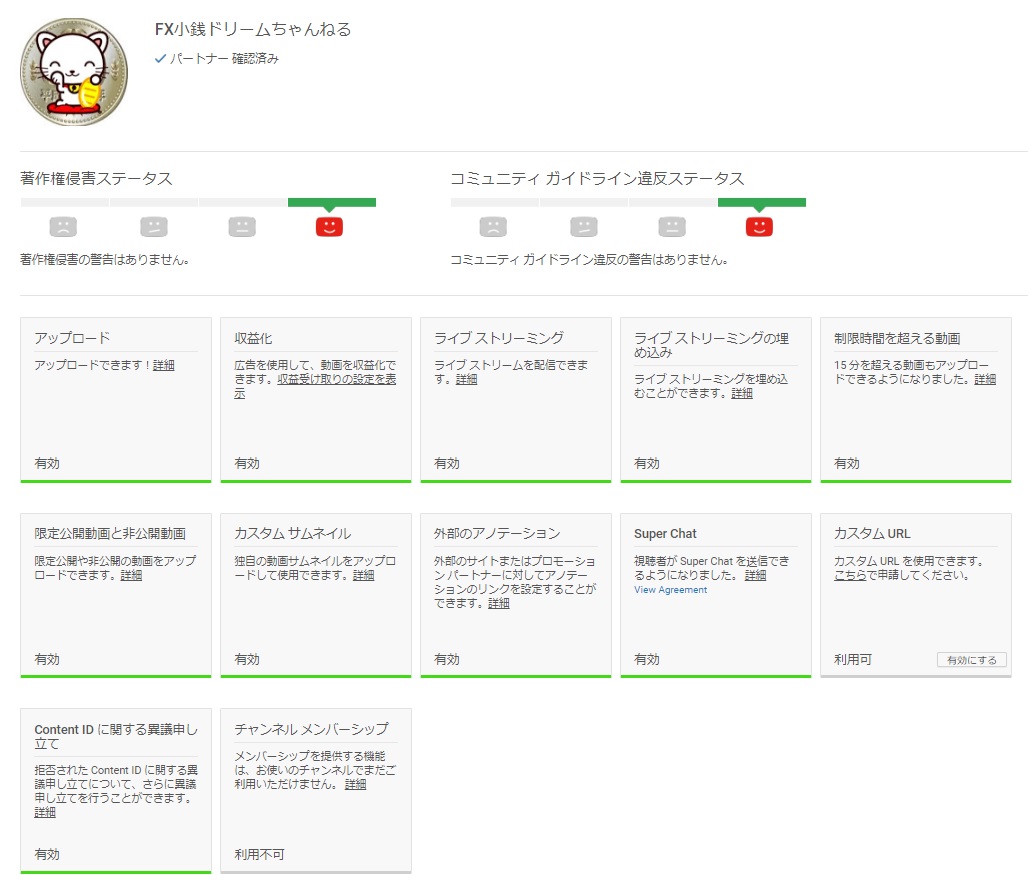Open 詳細 in the Content ID card
Screen dimensions: 1033x883
coord(46,812)
